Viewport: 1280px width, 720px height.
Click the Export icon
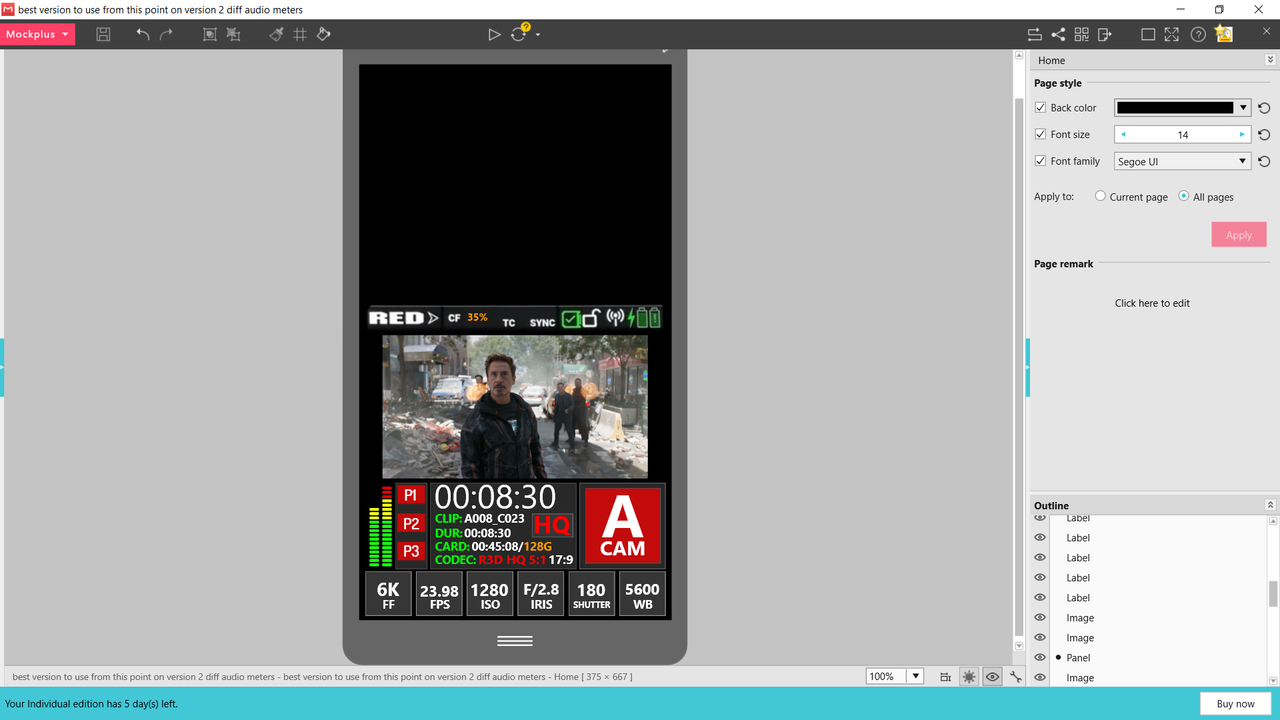pos(1105,34)
